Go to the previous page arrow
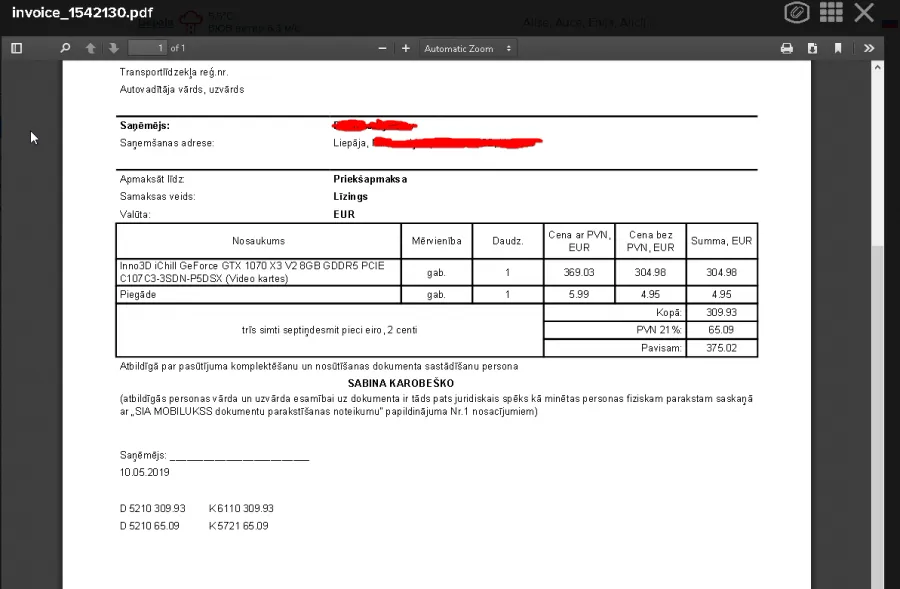Image resolution: width=900 pixels, height=589 pixels. pos(90,48)
